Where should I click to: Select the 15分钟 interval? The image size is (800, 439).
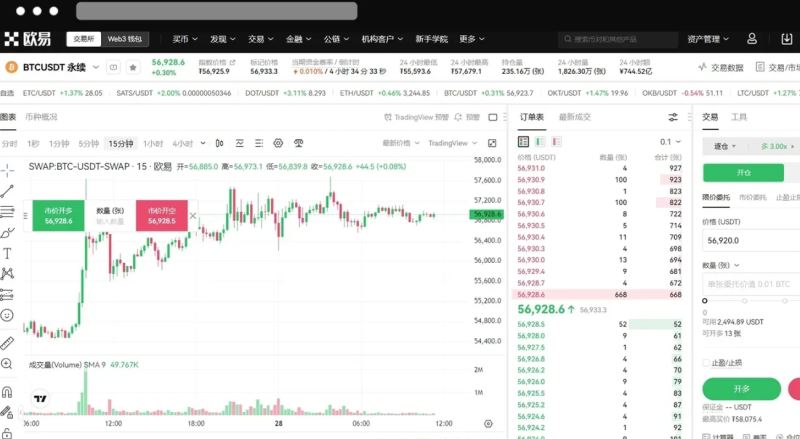[x=121, y=144]
